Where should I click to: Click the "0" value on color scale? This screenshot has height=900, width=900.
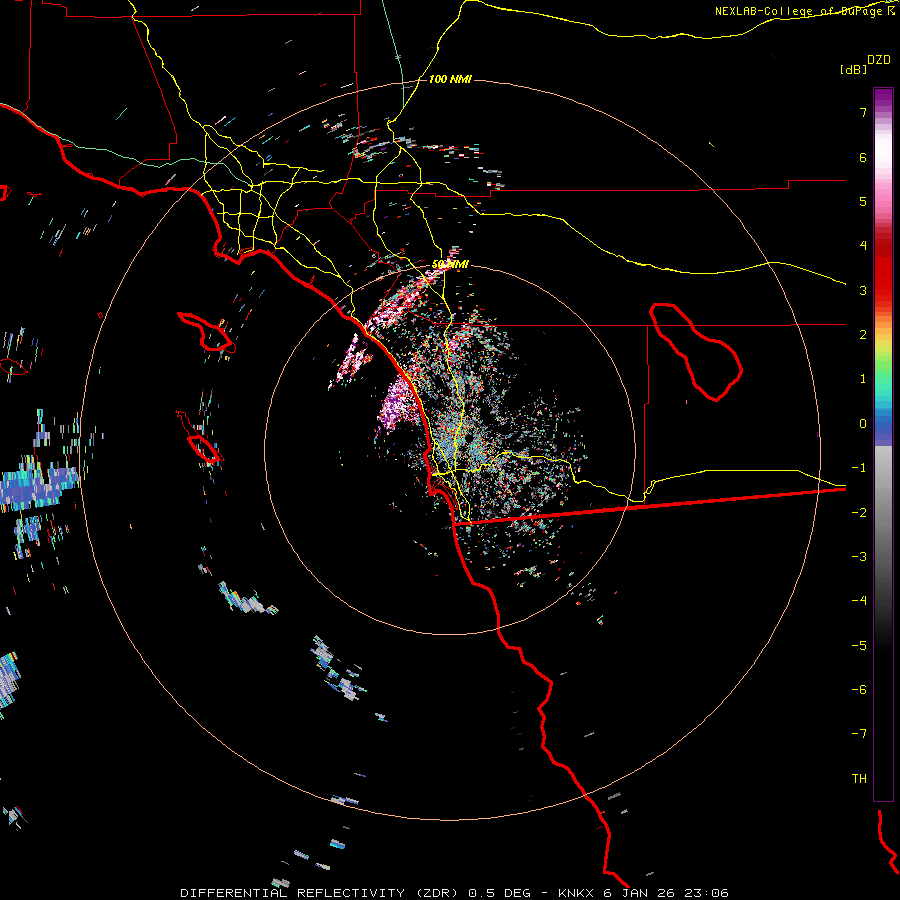tap(863, 424)
